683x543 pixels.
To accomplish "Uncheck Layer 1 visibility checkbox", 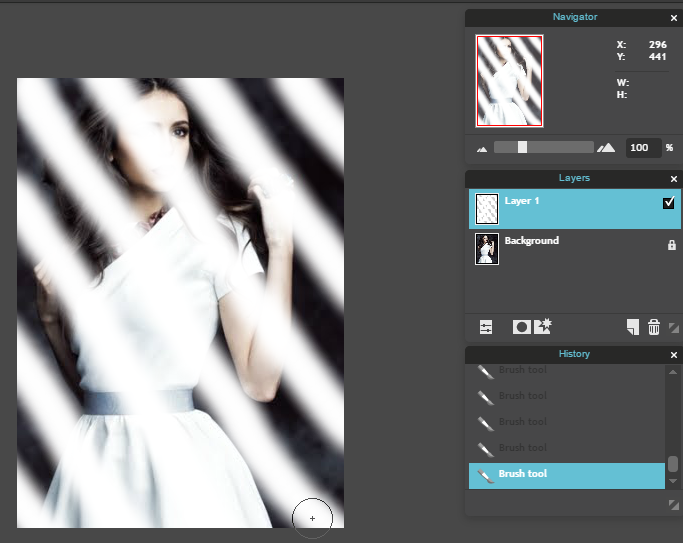I will click(669, 203).
